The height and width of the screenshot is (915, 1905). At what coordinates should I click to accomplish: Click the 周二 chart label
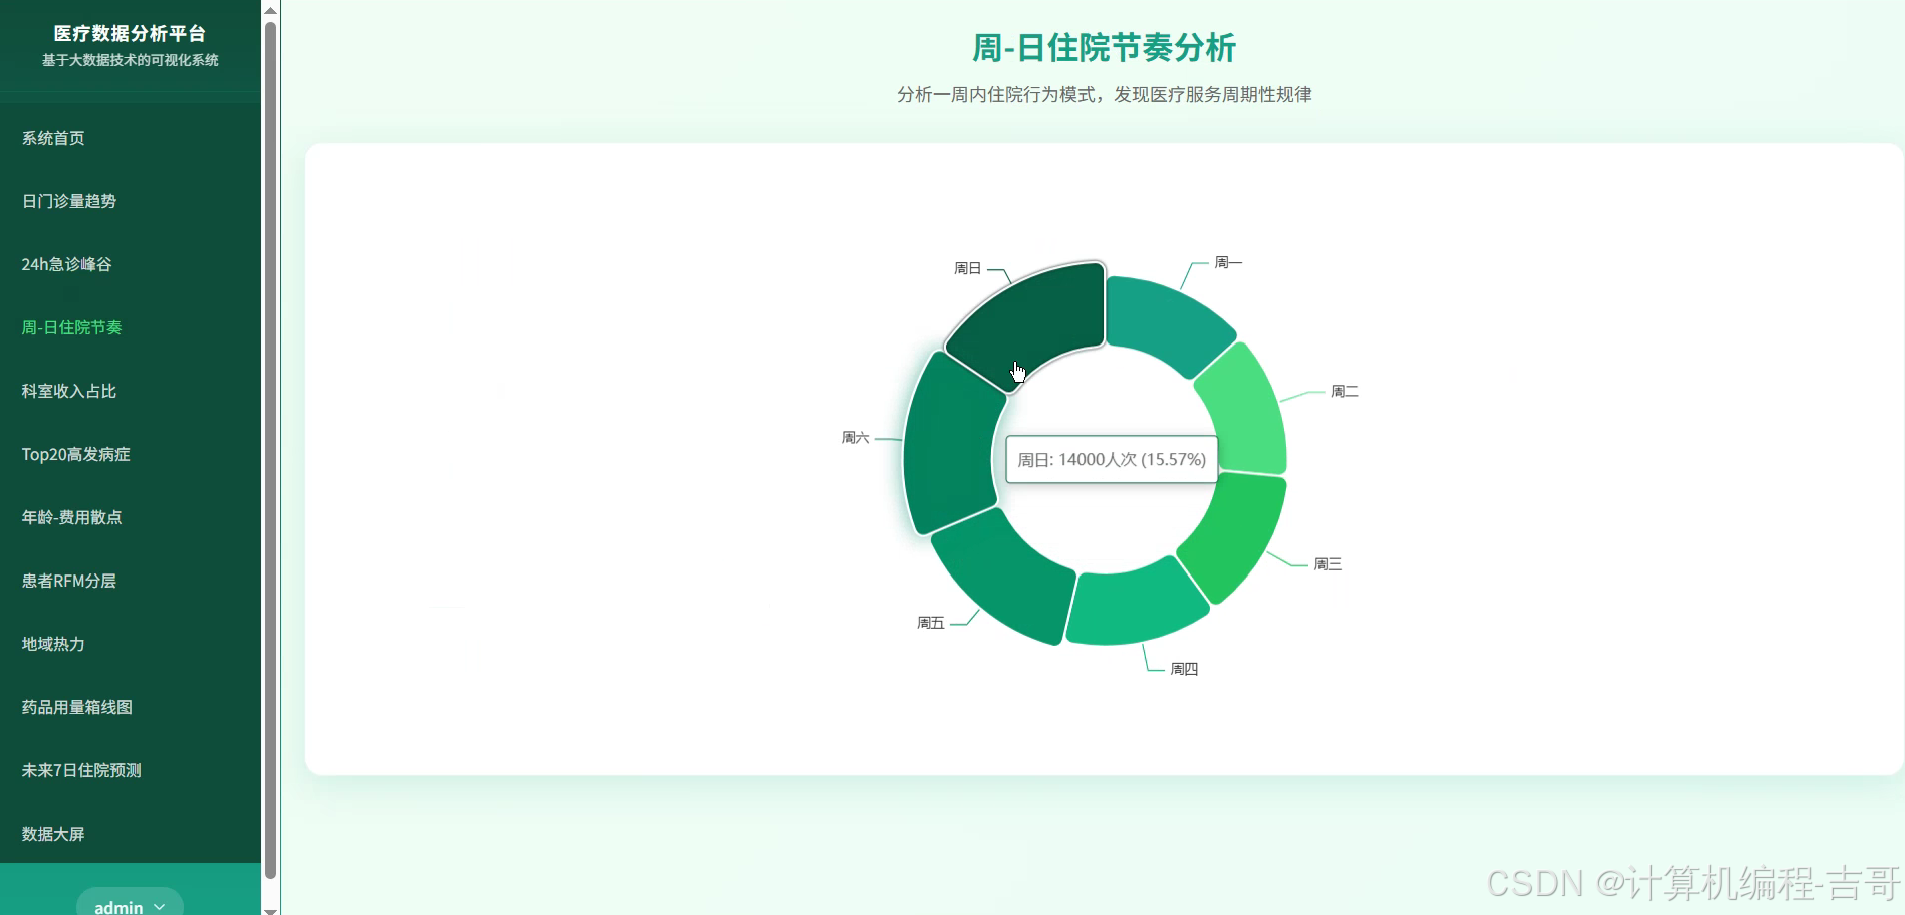tap(1345, 391)
